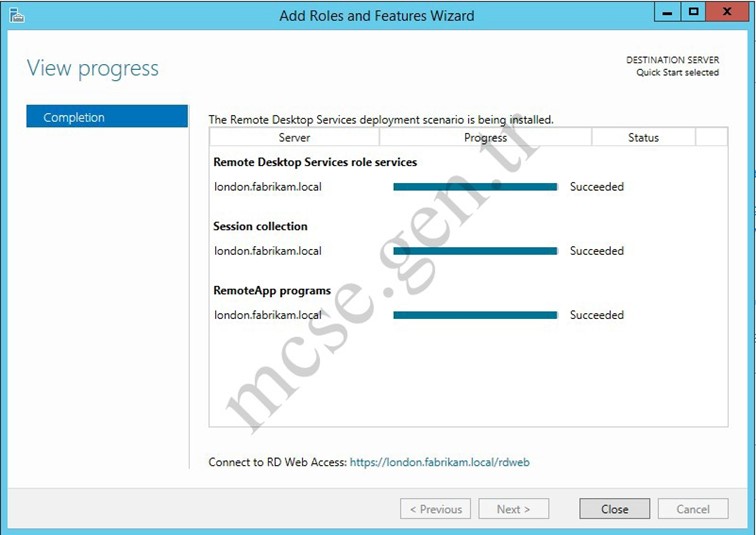Image resolution: width=756 pixels, height=535 pixels.
Task: Click the Previous button
Action: point(435,509)
